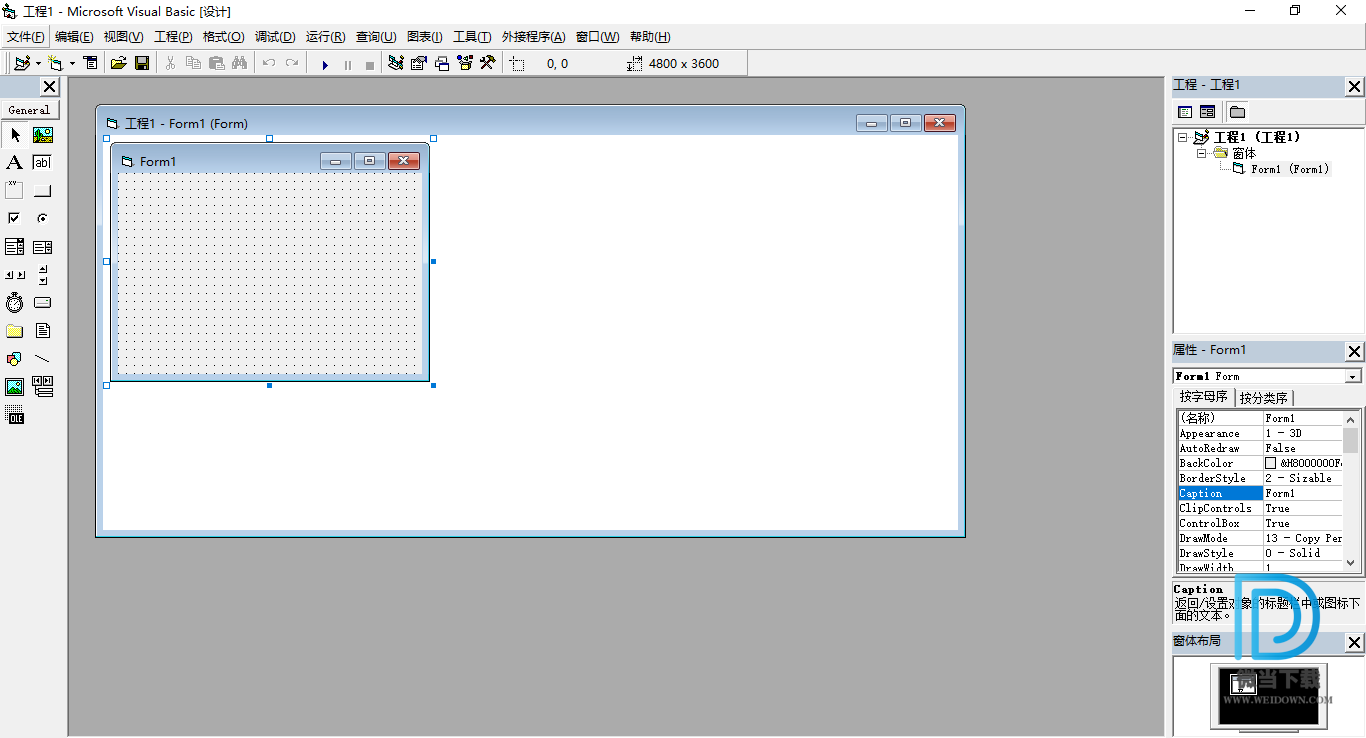Viewport: 1366px width, 738px height.
Task: Close the toolbox panel
Action: click(49, 87)
